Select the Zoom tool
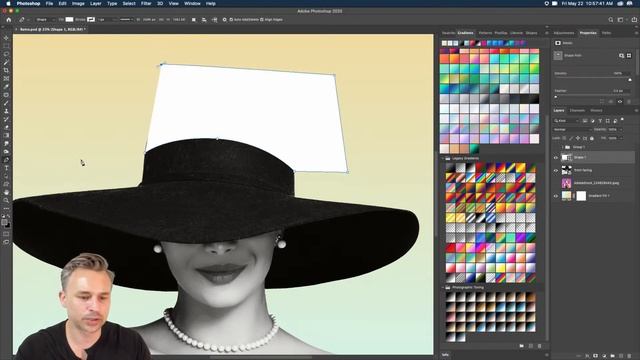The height and width of the screenshot is (360, 640). [x=6, y=200]
